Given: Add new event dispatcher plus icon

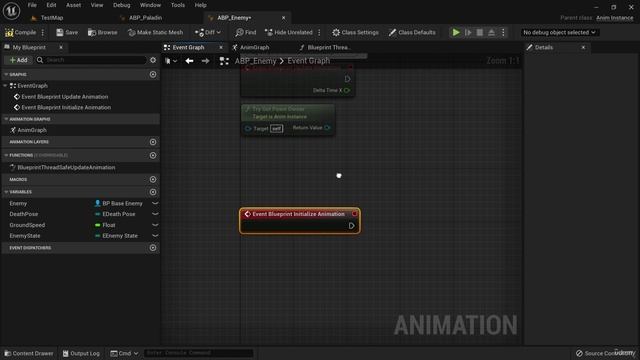Looking at the screenshot, I should click(153, 248).
